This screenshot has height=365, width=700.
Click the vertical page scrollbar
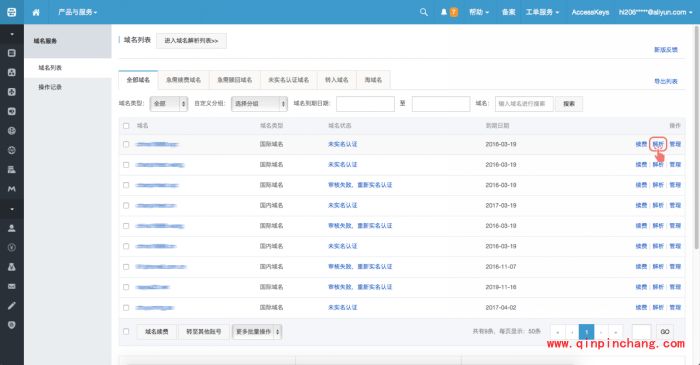pyautogui.click(x=696, y=138)
